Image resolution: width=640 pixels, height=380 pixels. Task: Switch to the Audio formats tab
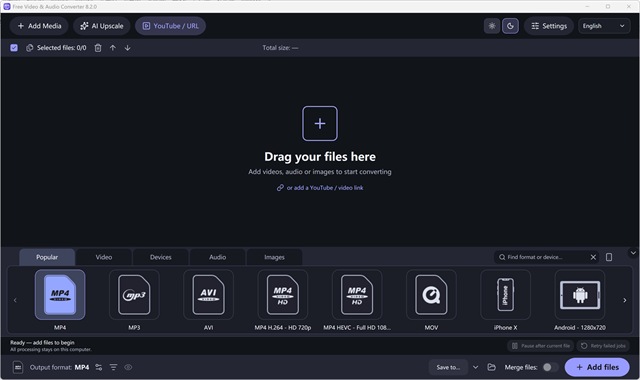point(218,257)
